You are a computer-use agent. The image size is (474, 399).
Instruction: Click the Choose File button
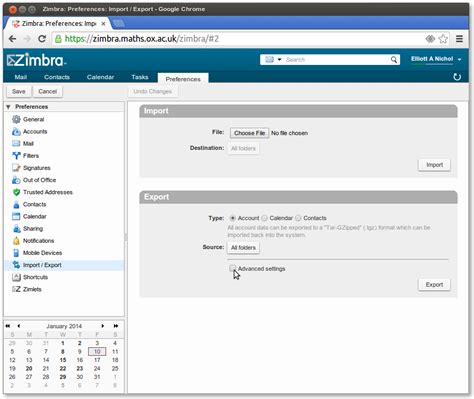pos(249,133)
